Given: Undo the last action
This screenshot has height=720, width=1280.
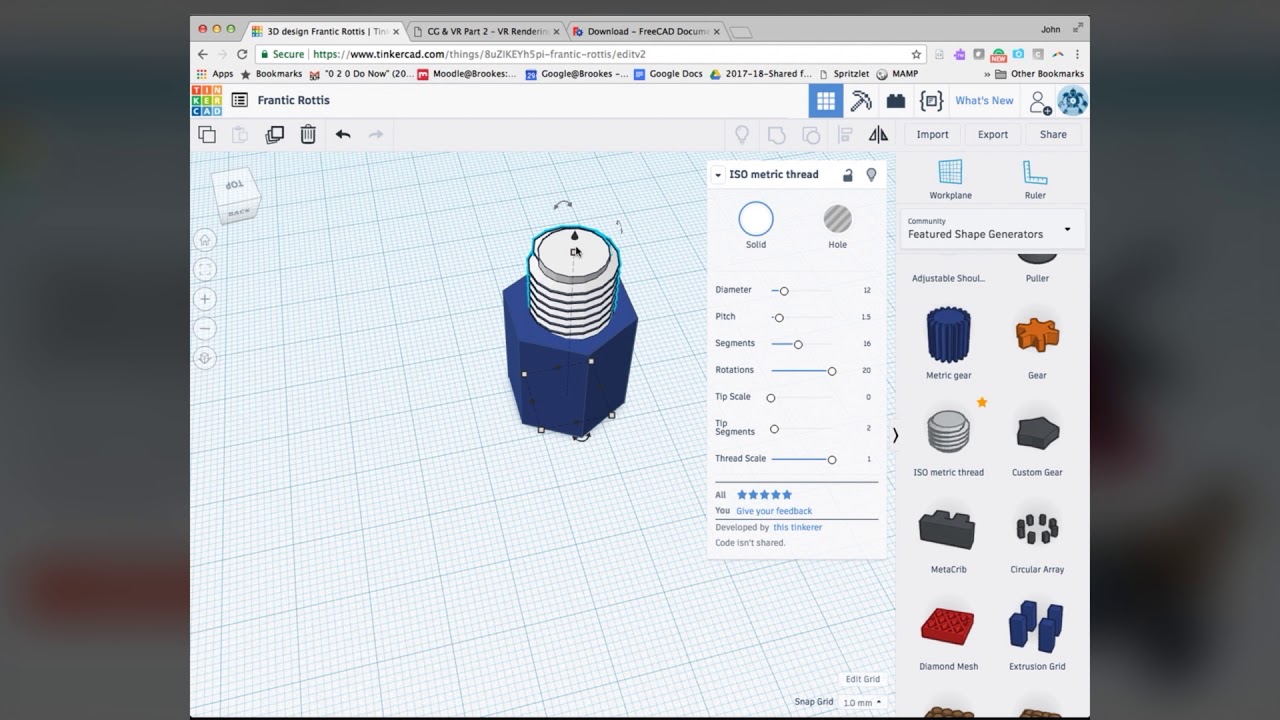Looking at the screenshot, I should click(x=343, y=134).
